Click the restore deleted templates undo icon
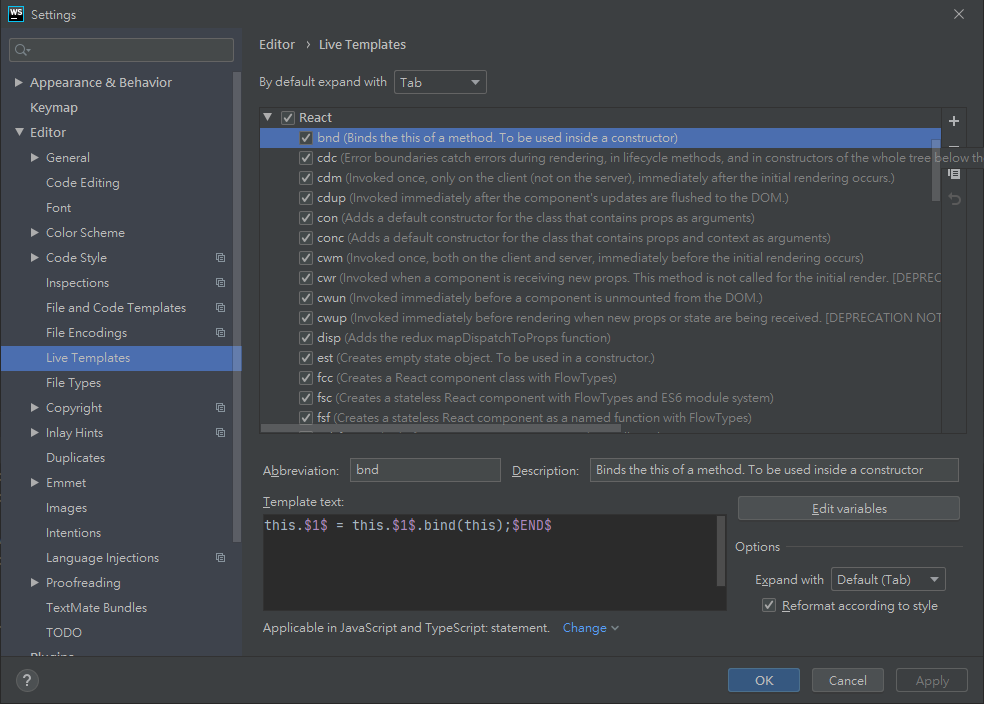The height and width of the screenshot is (704, 984). pyautogui.click(x=953, y=200)
